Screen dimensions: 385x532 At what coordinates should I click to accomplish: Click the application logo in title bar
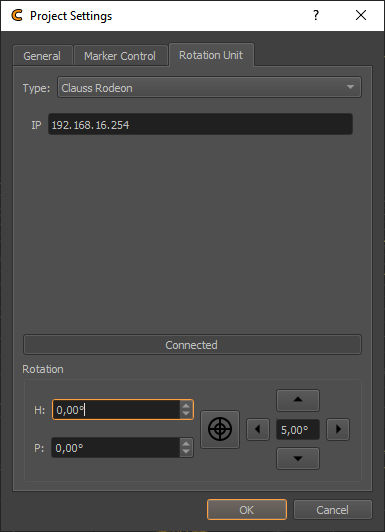pyautogui.click(x=17, y=16)
